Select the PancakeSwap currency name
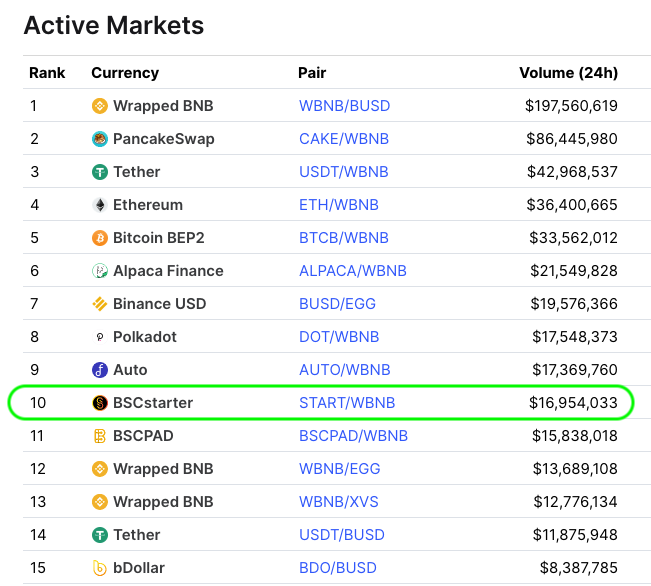 click(x=164, y=139)
